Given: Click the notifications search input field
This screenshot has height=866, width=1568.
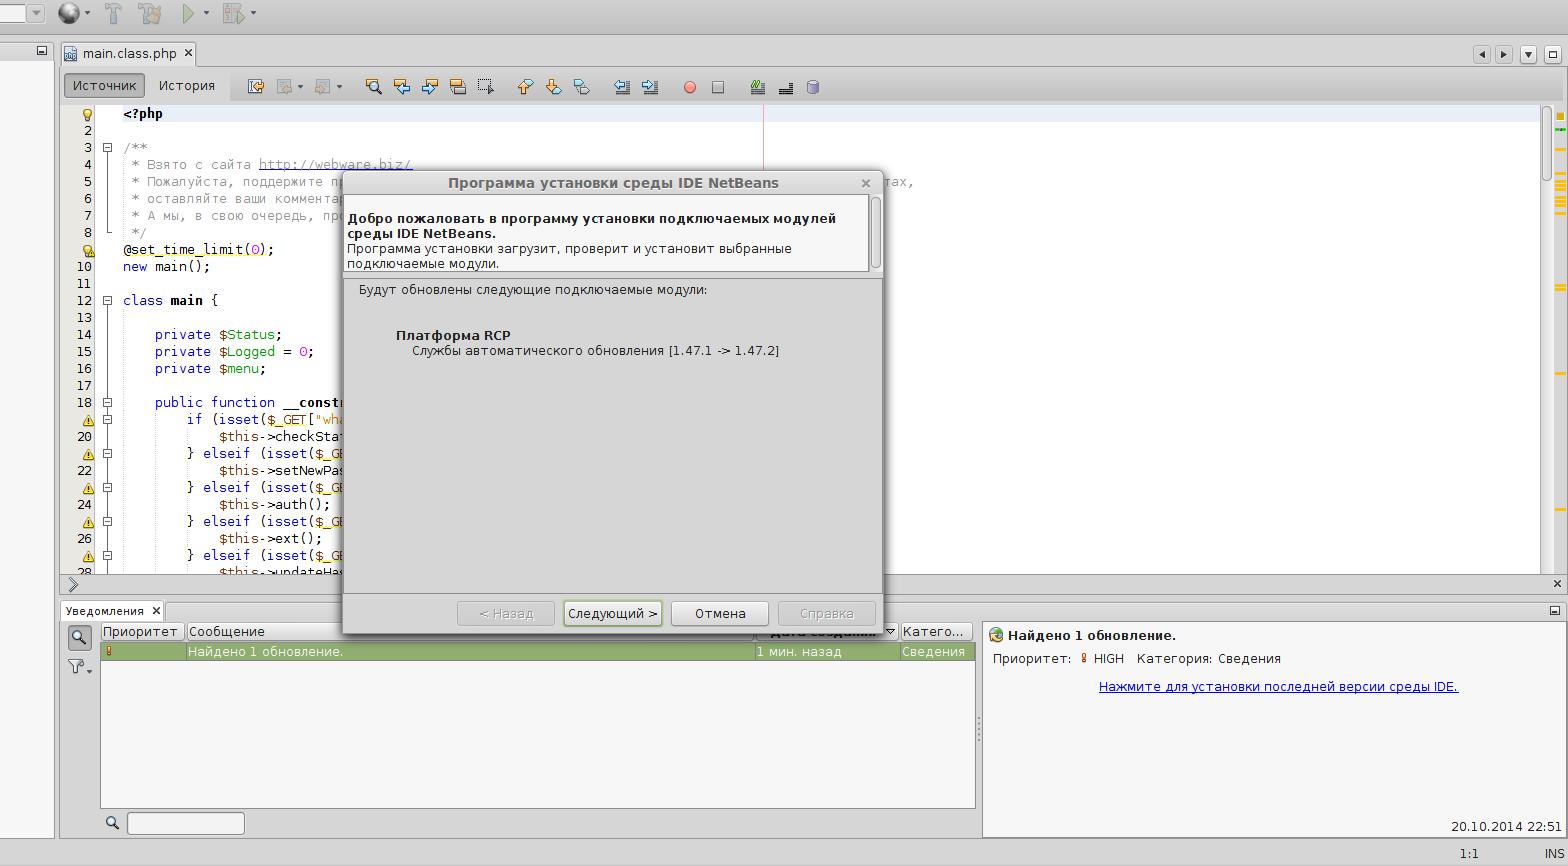Looking at the screenshot, I should click(x=185, y=823).
